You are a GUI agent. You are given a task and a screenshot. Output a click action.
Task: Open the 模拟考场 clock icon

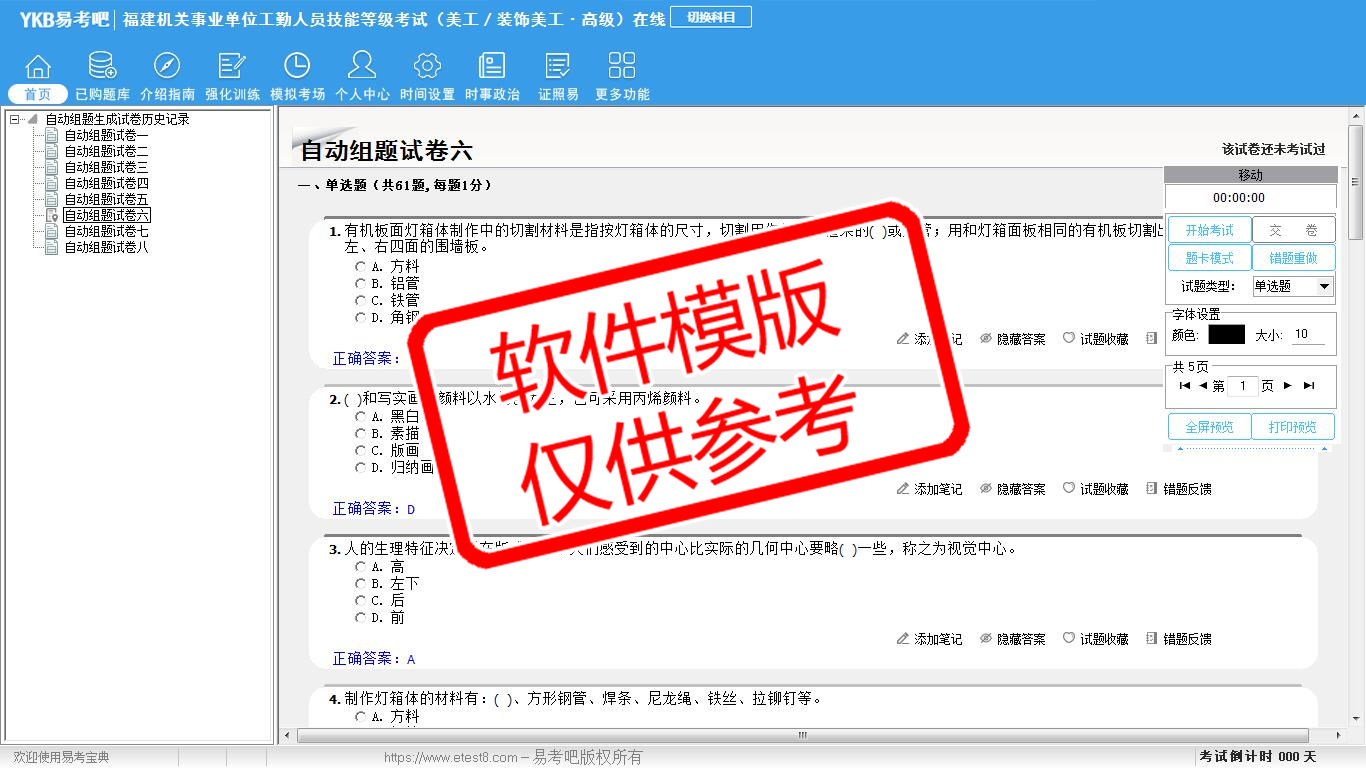point(297,67)
